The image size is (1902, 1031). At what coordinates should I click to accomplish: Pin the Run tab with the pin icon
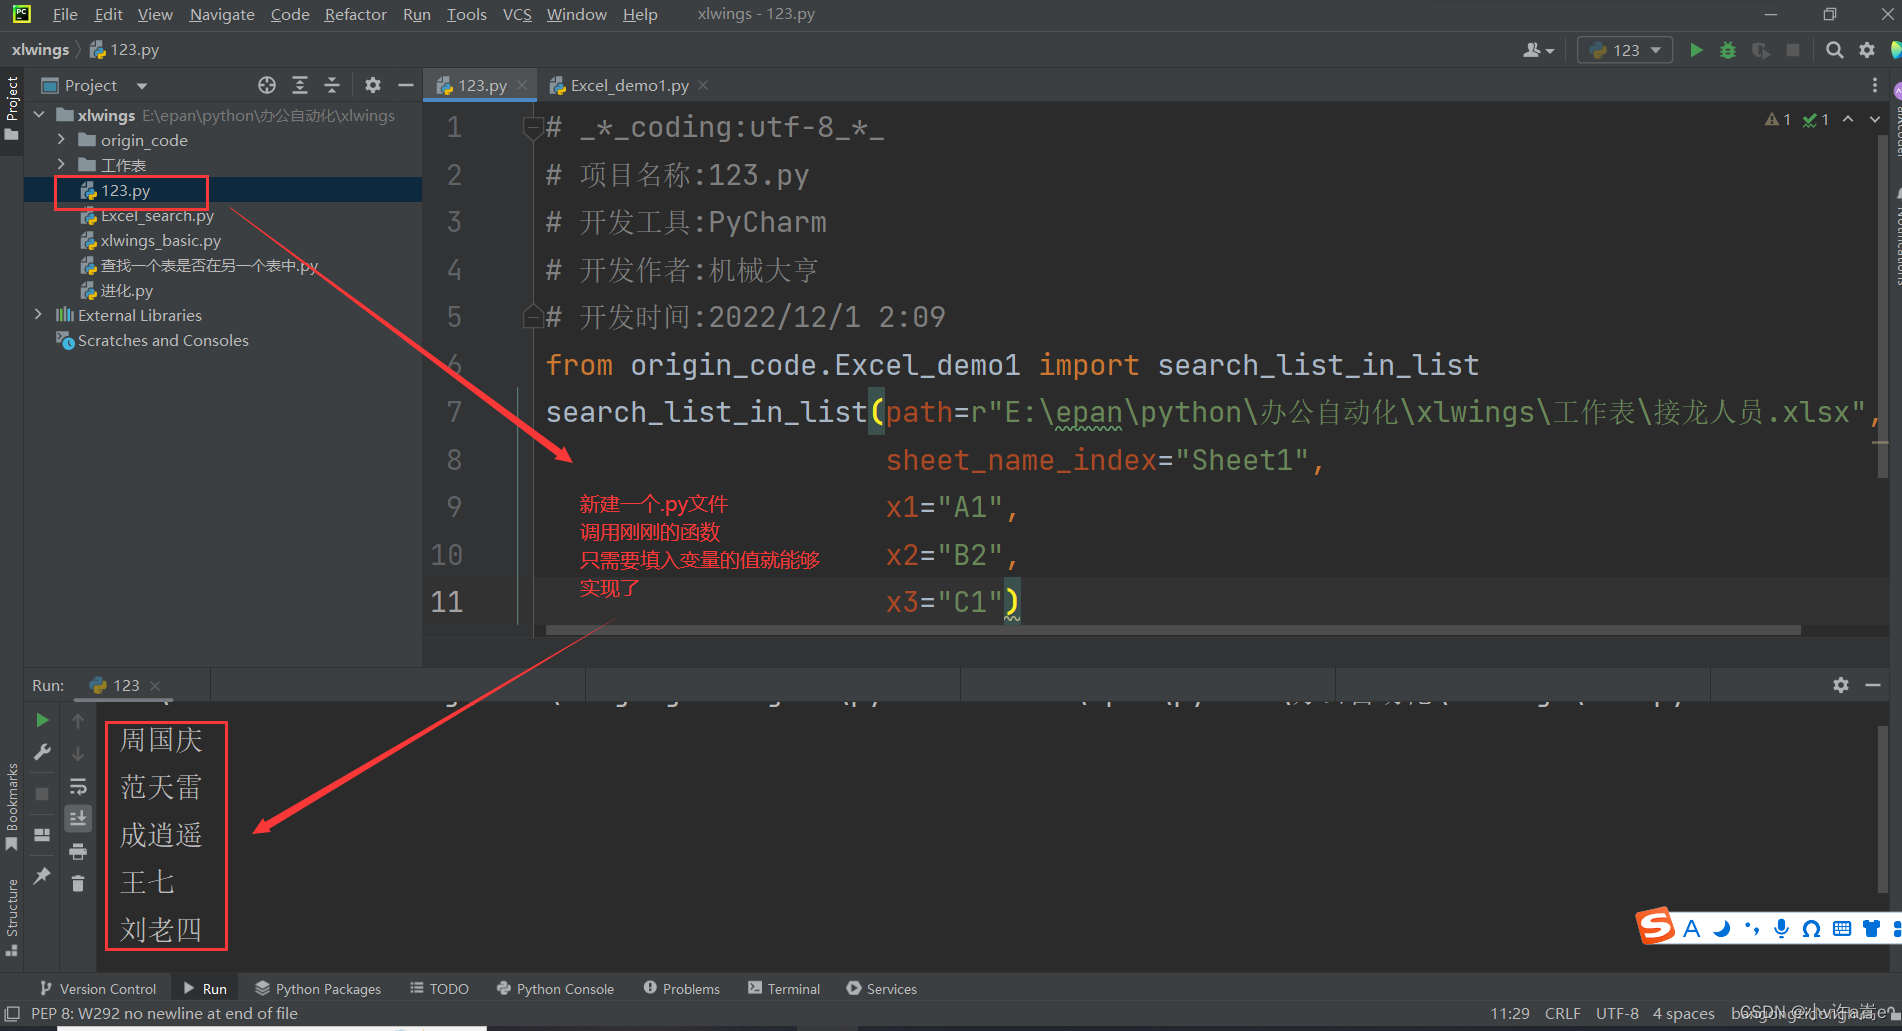(x=41, y=876)
